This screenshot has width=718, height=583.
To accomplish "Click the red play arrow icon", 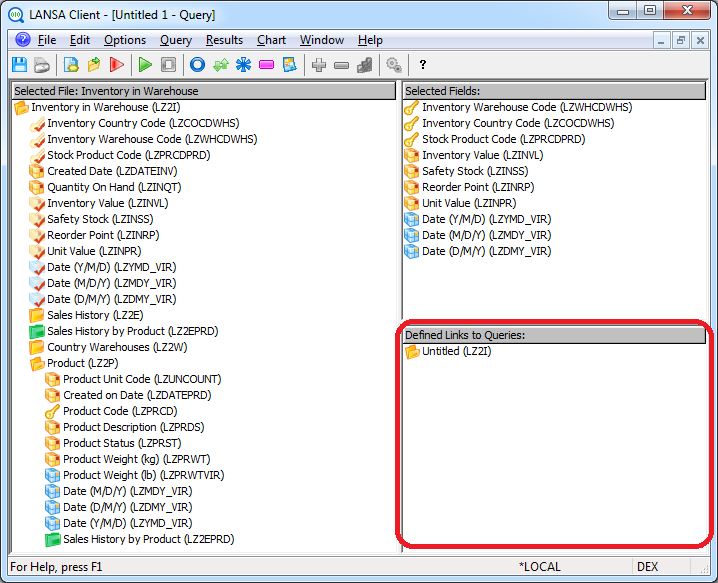I will point(117,65).
